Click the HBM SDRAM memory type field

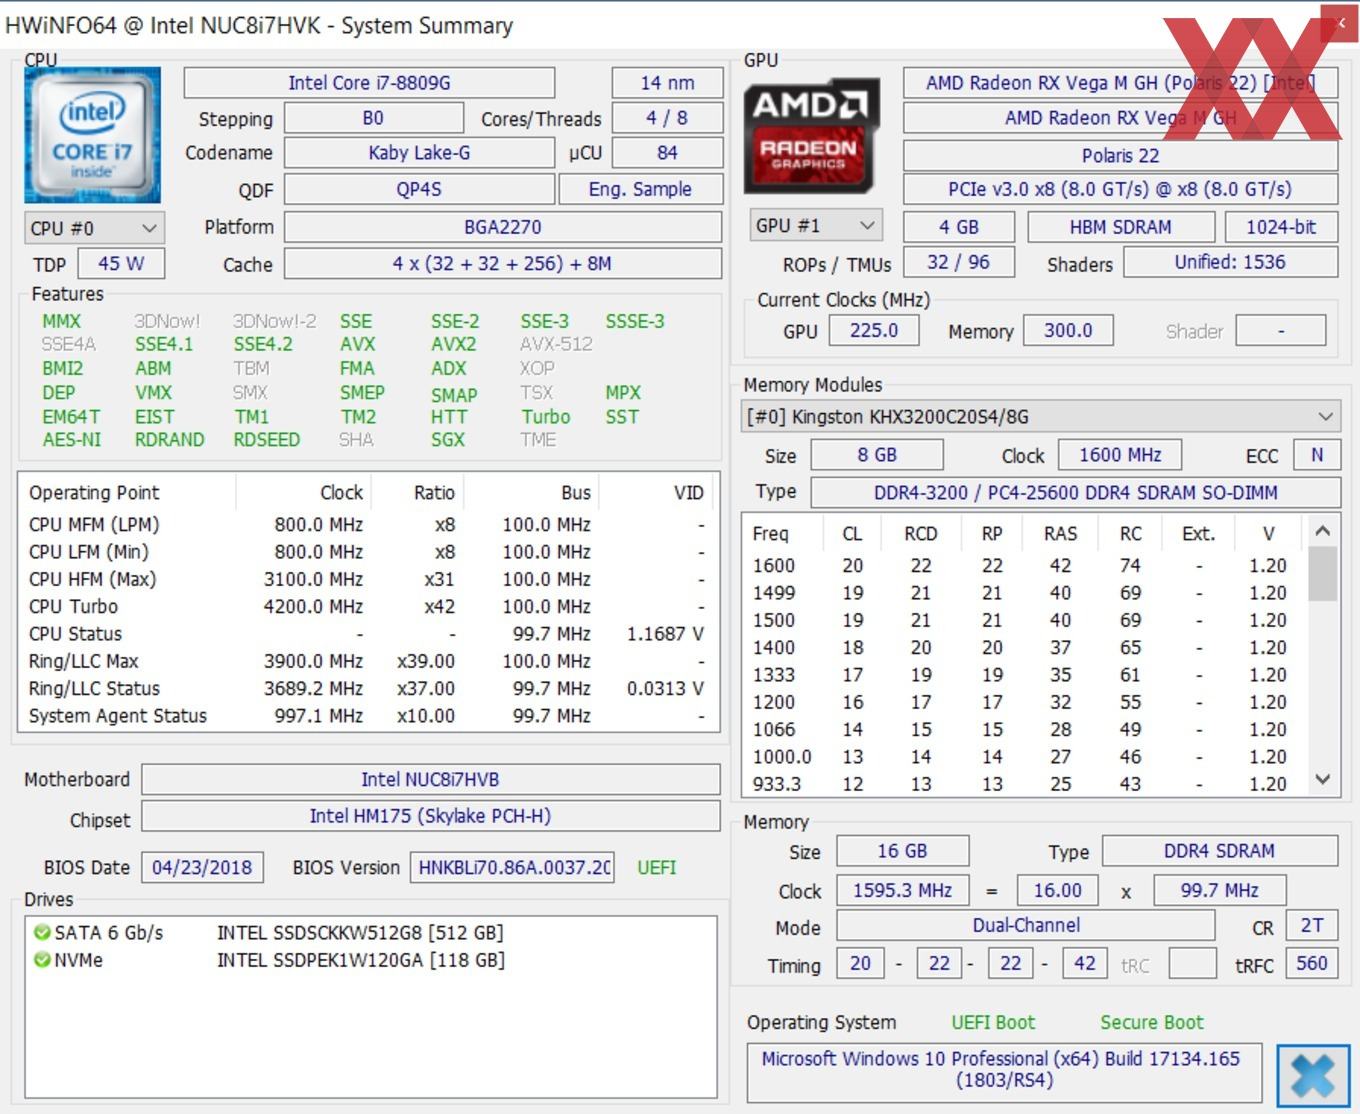1120,227
